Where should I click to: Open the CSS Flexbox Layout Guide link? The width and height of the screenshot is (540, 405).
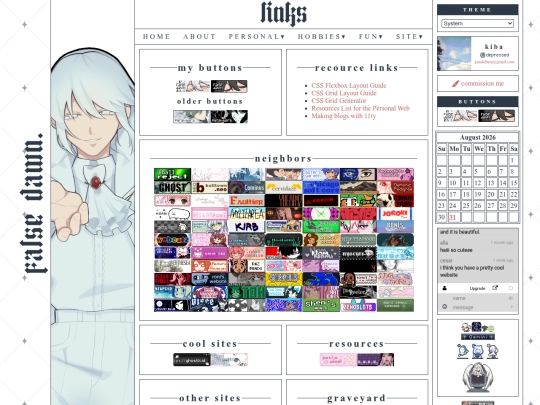349,85
